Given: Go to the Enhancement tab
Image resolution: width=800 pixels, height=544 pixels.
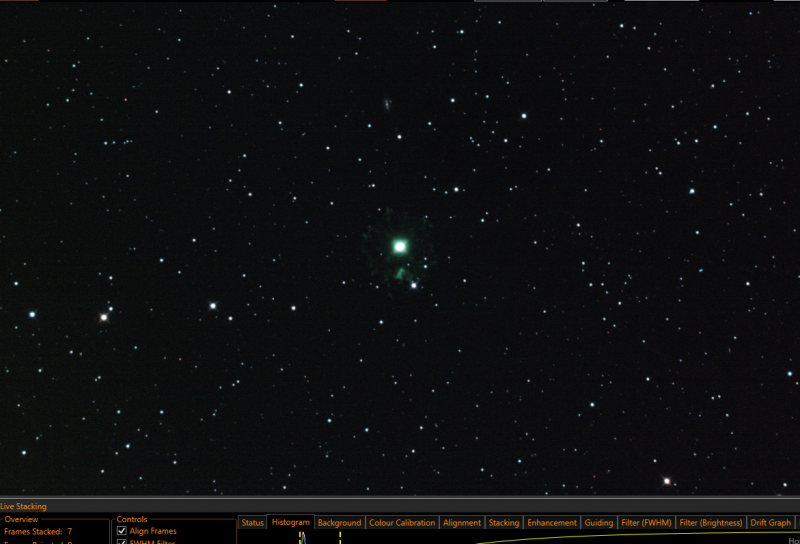Looking at the screenshot, I should tap(552, 523).
